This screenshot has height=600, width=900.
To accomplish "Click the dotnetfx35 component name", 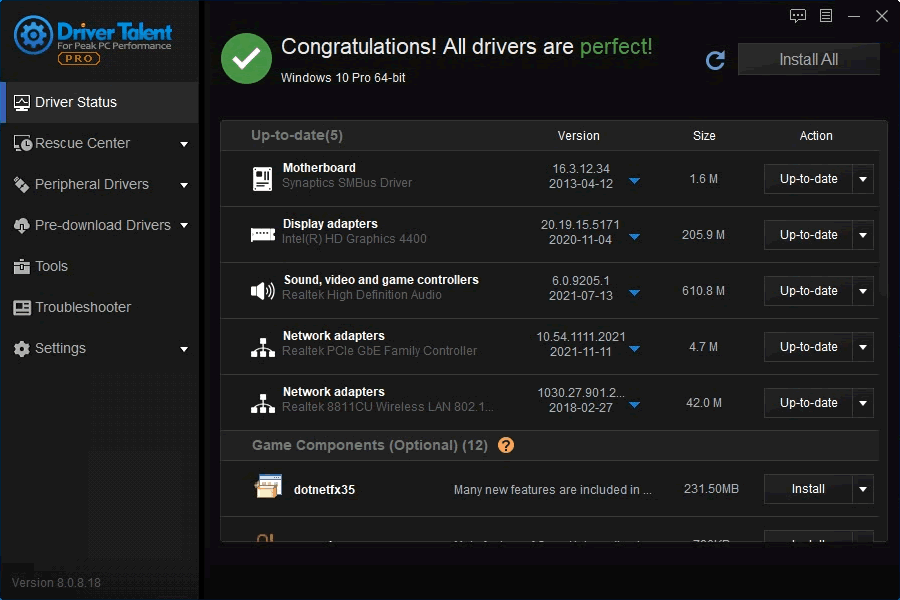I will 324,490.
